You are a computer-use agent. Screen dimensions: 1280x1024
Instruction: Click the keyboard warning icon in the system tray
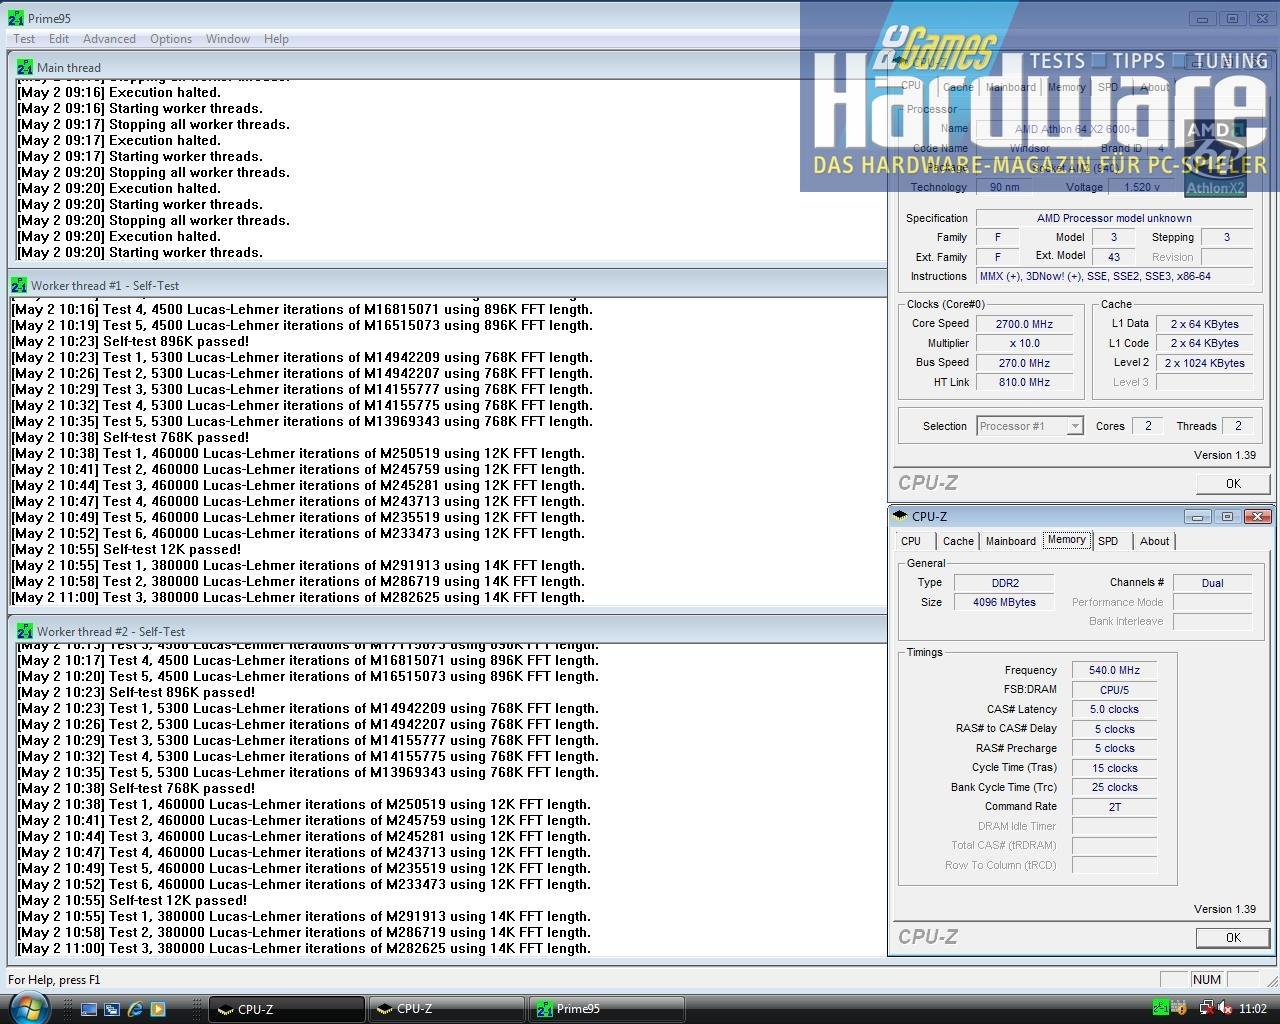1180,1008
